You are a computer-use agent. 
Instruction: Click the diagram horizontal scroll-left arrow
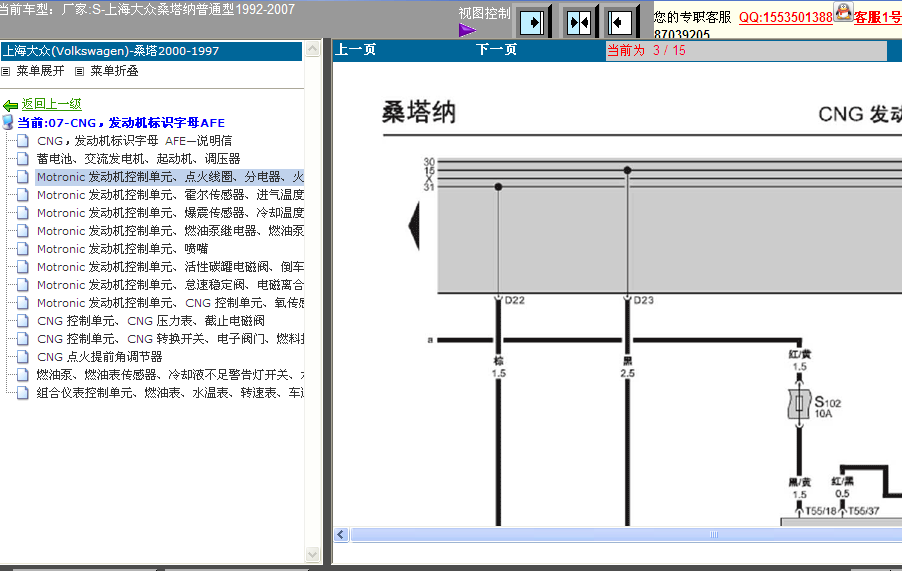click(x=341, y=535)
